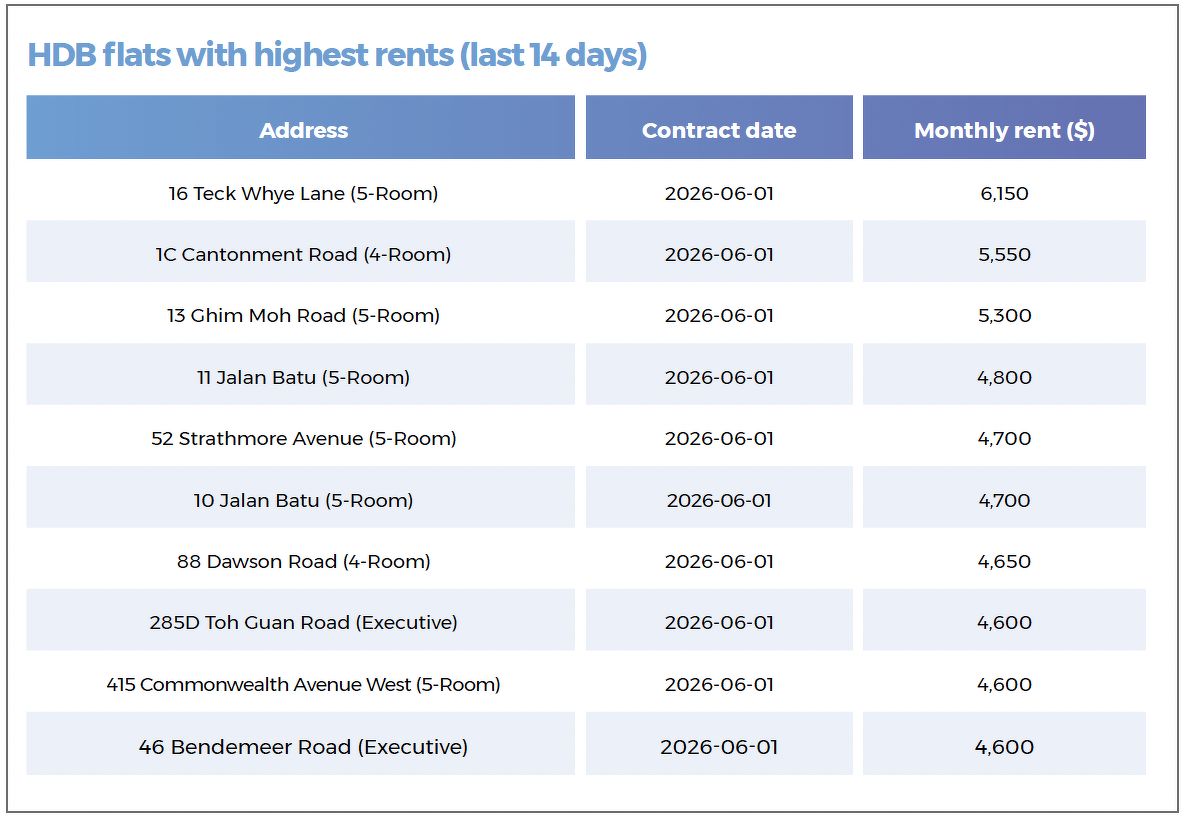The width and height of the screenshot is (1184, 820).
Task: Click rent 4,700 for 10 Jalan Batu
Action: 1004,501
